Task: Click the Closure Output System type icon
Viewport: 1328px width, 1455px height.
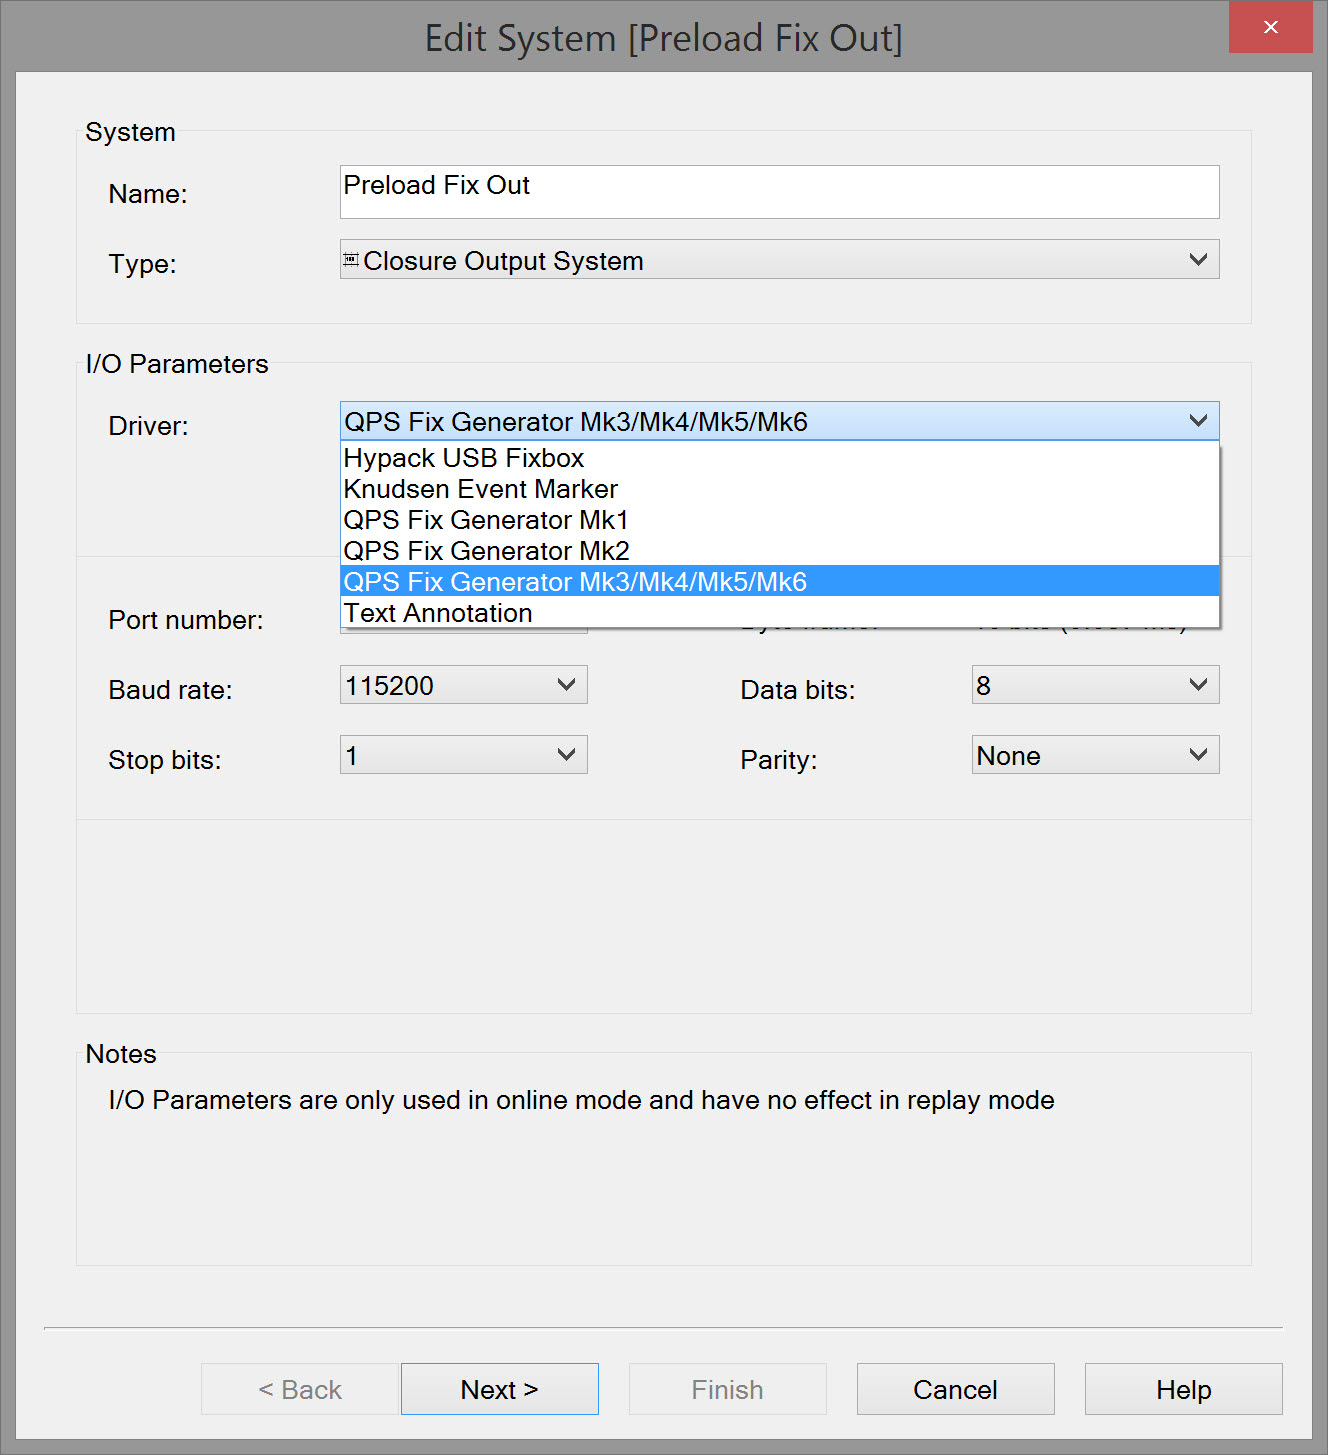Action: [351, 260]
